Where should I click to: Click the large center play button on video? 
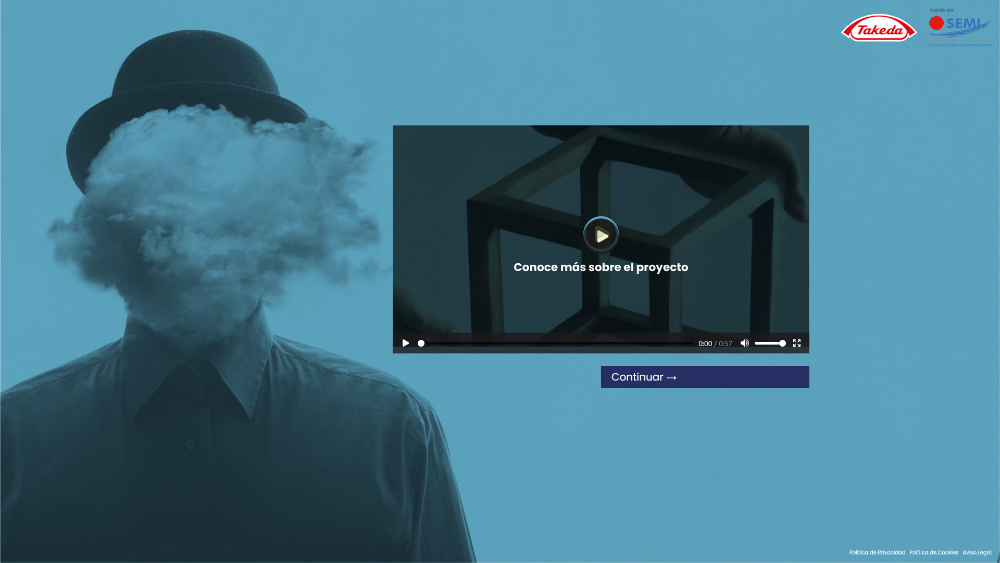pyautogui.click(x=601, y=235)
